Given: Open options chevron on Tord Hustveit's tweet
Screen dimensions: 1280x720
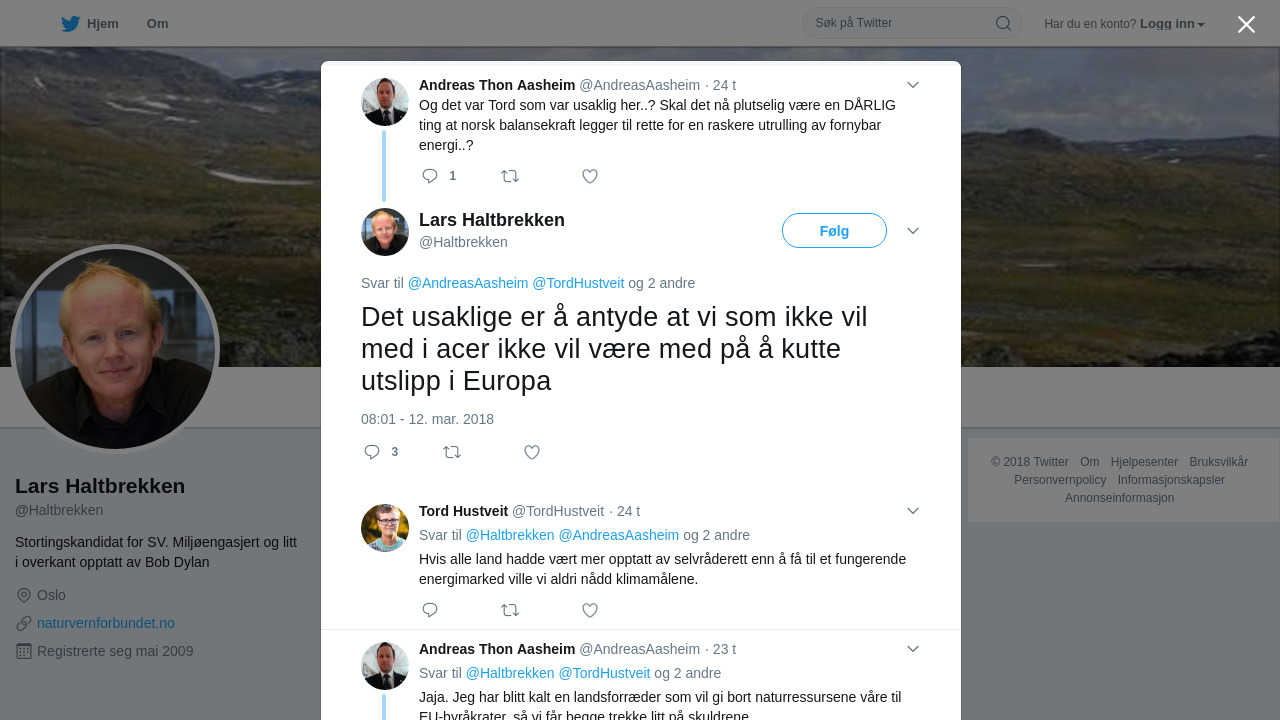Looking at the screenshot, I should pos(913,511).
